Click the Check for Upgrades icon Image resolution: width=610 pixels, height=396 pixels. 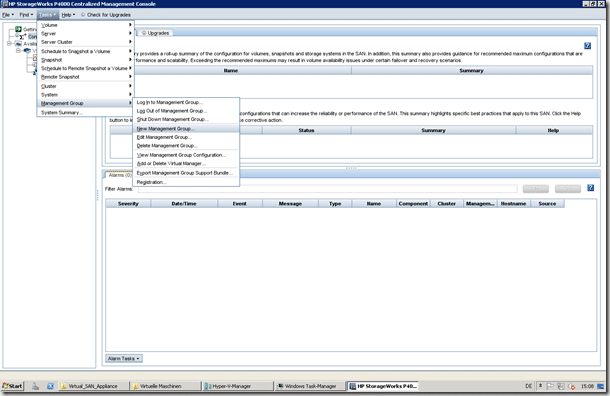[x=83, y=15]
